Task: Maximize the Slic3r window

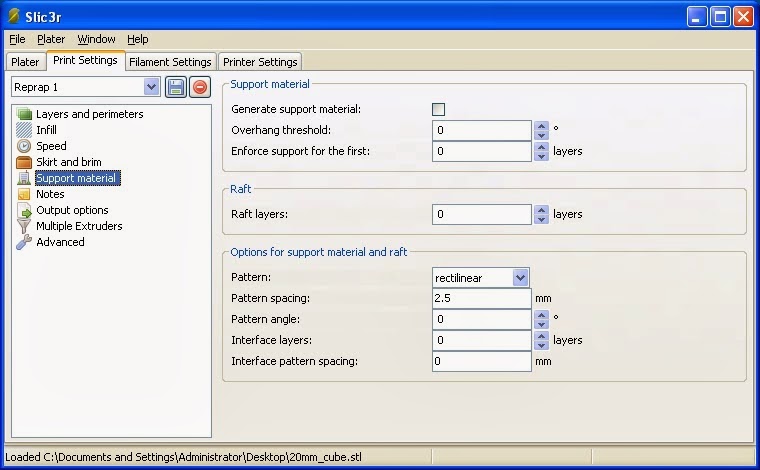Action: click(x=720, y=17)
